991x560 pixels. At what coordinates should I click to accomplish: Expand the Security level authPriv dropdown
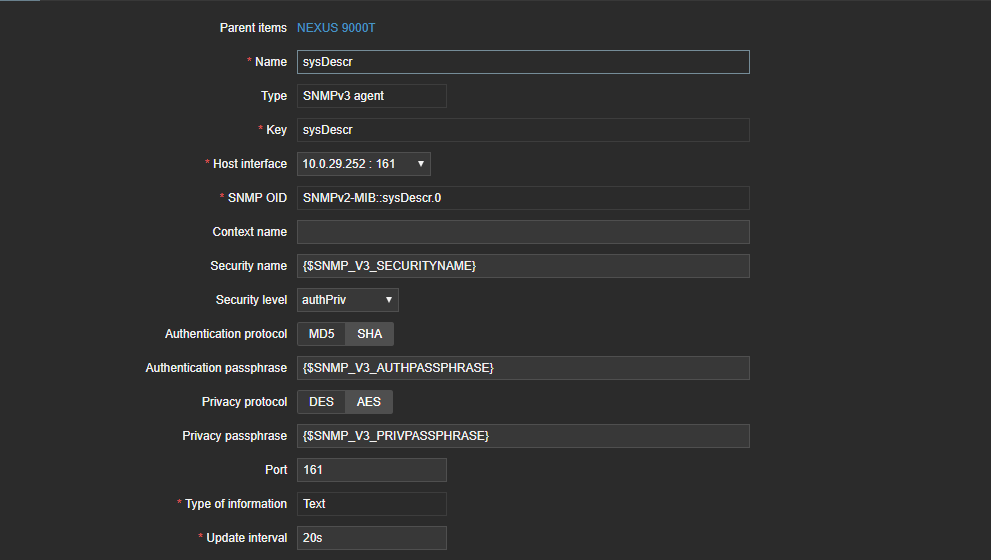pyautogui.click(x=347, y=300)
